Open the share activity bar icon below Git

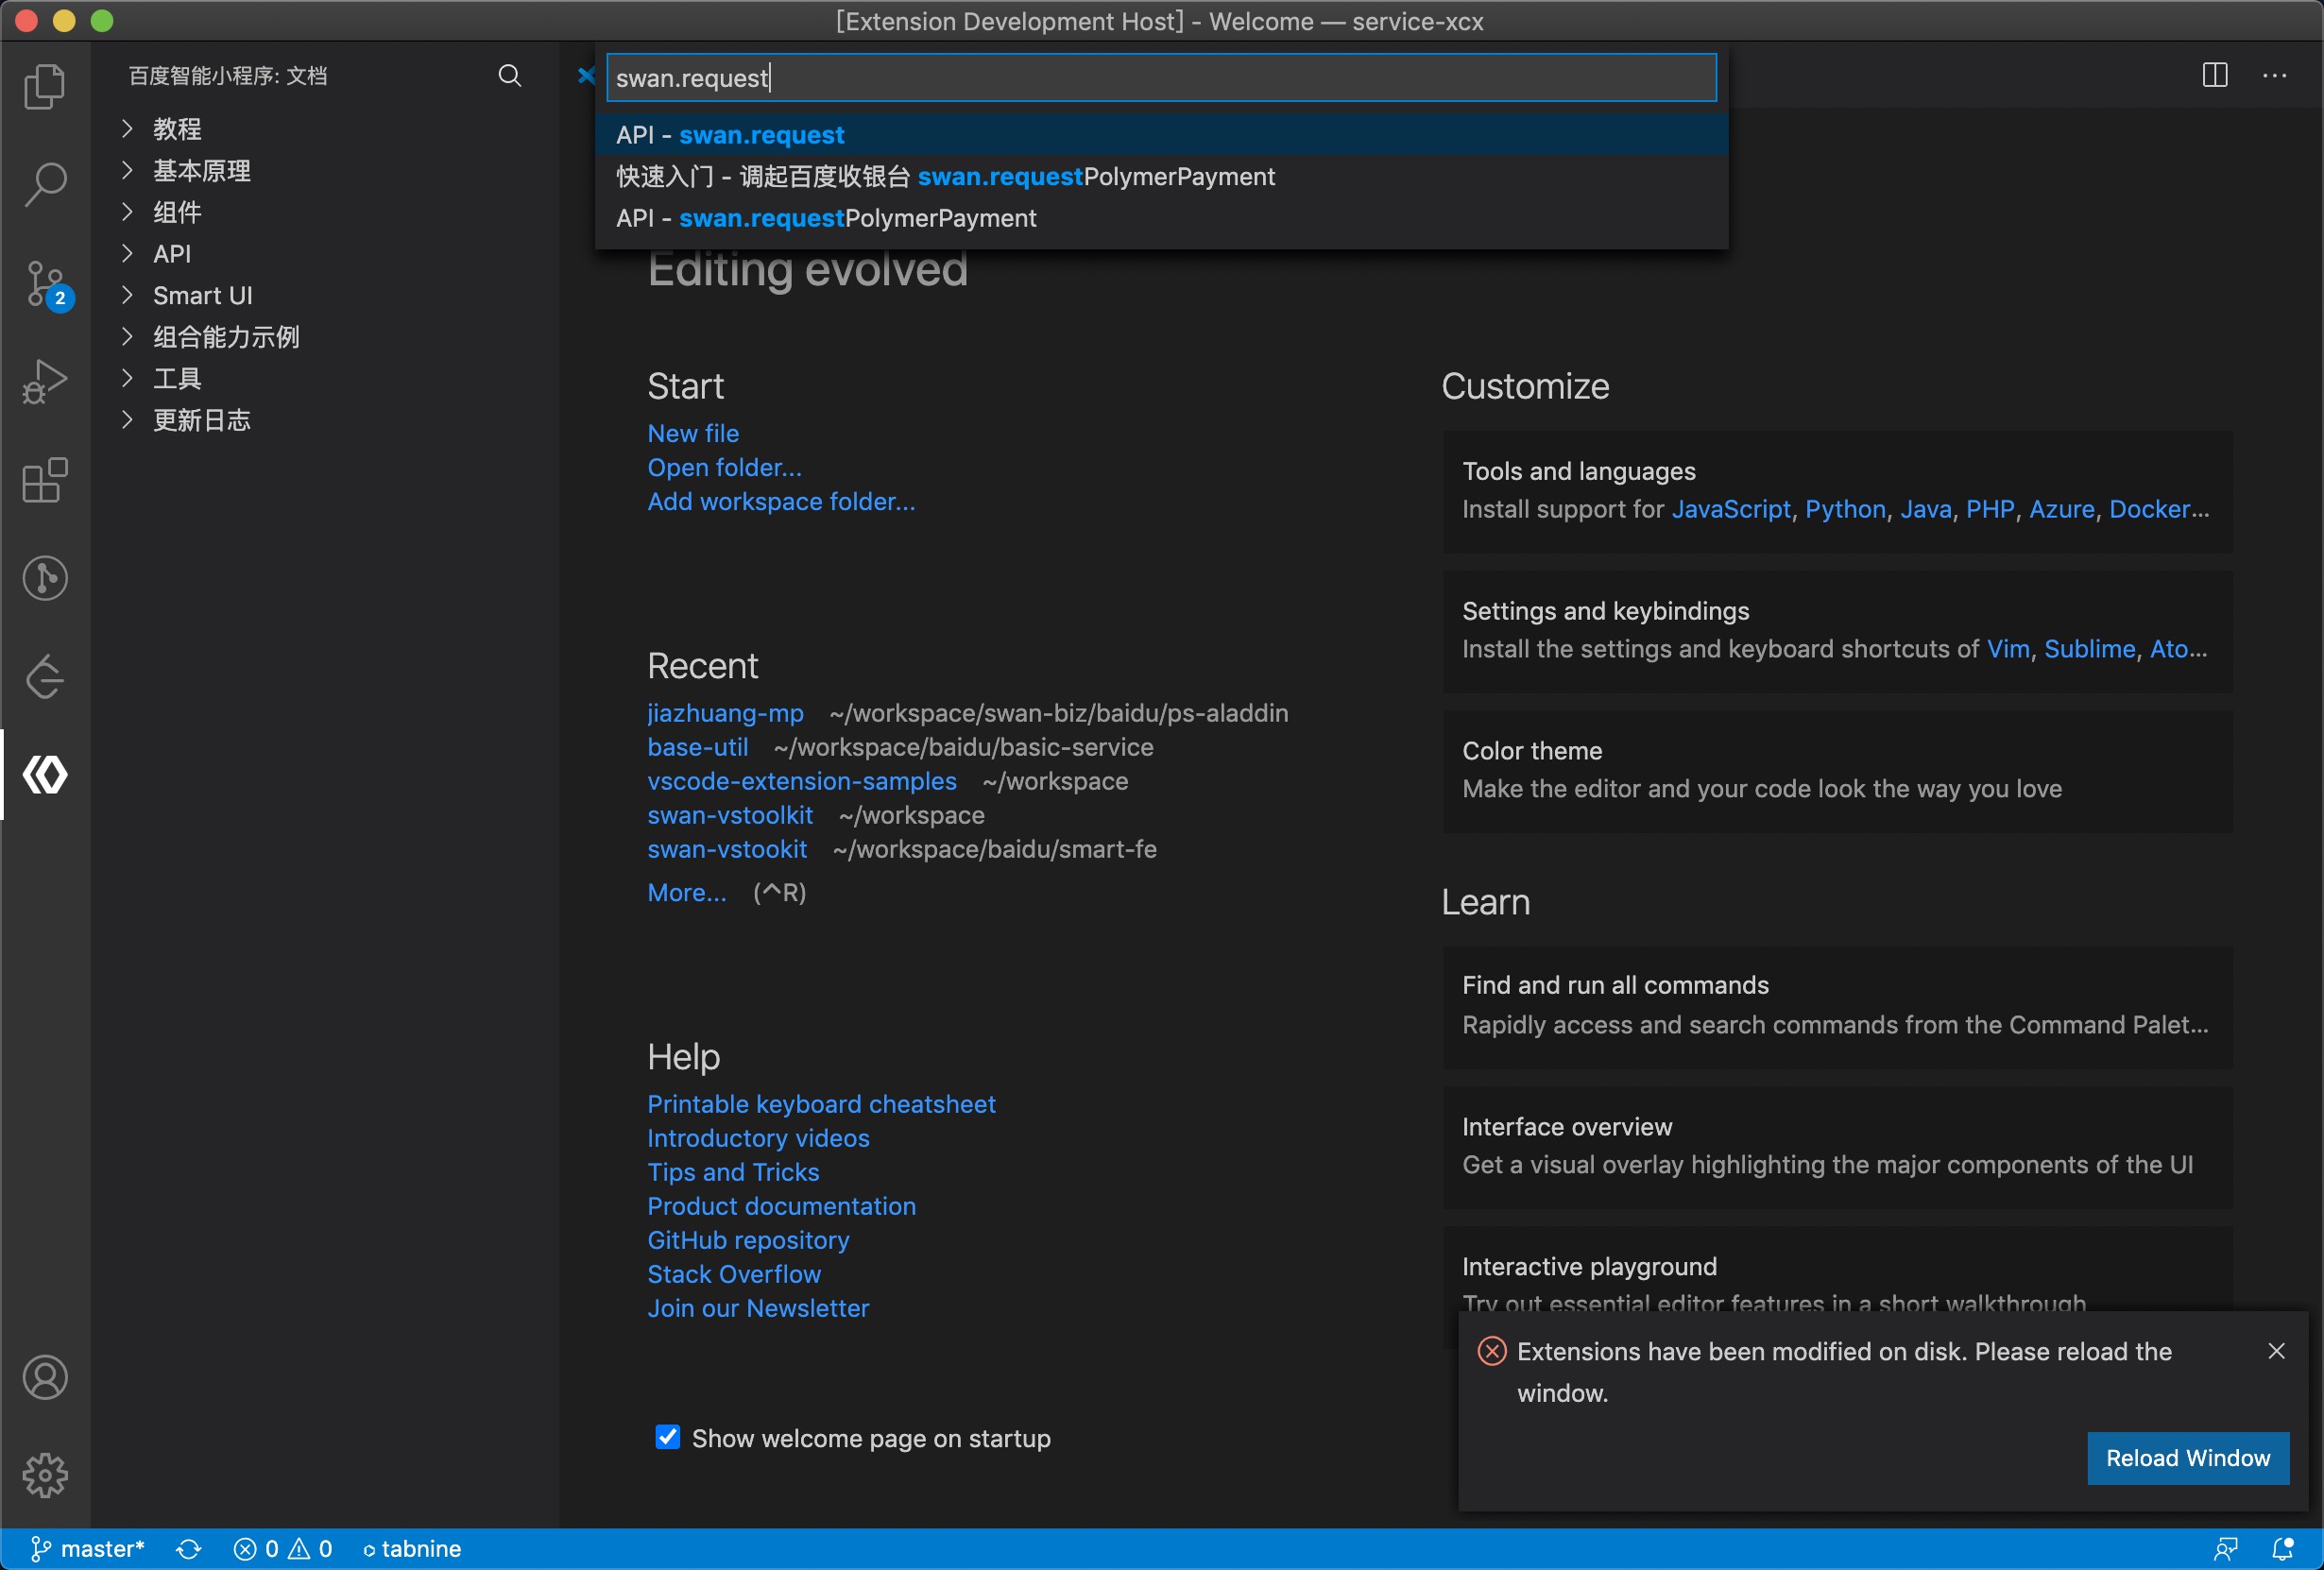pos(45,677)
